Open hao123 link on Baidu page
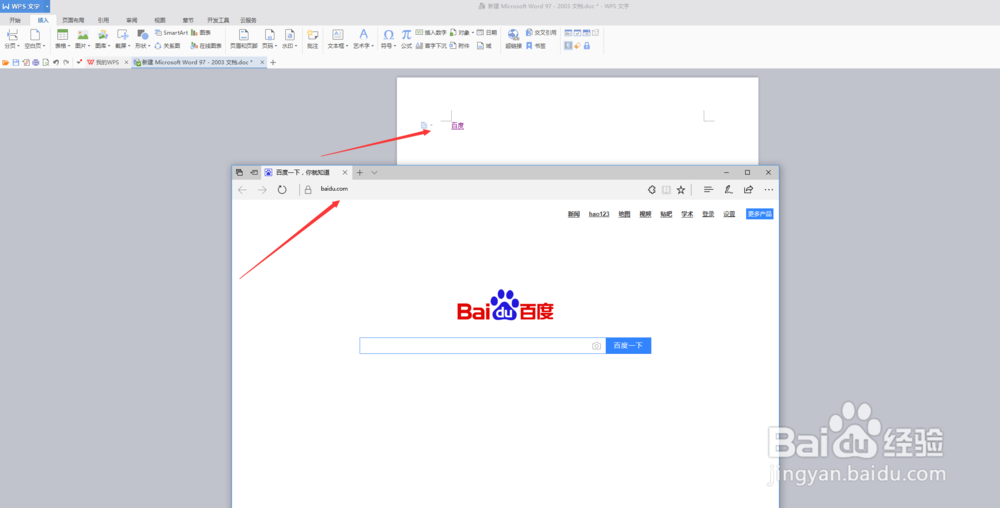Image resolution: width=1000 pixels, height=508 pixels. (x=599, y=214)
